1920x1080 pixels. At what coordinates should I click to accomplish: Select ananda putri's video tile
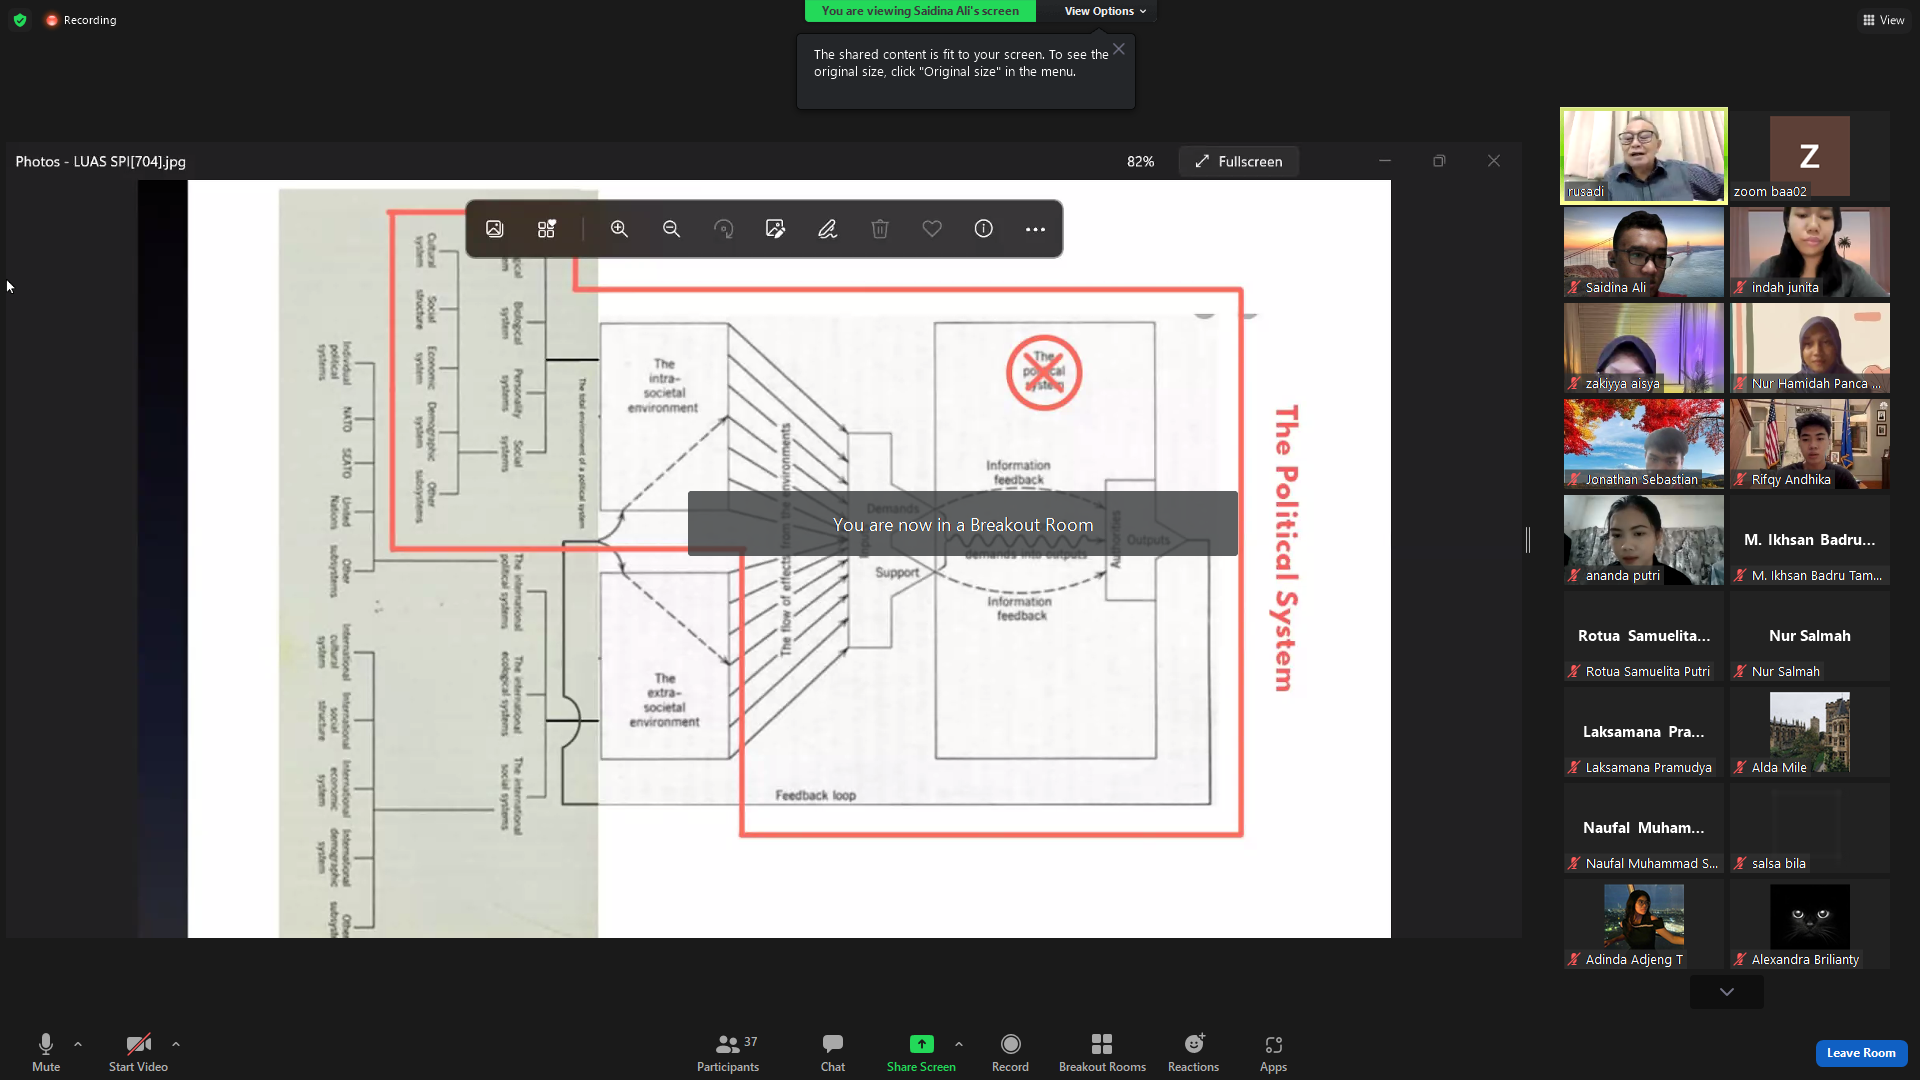click(1644, 540)
